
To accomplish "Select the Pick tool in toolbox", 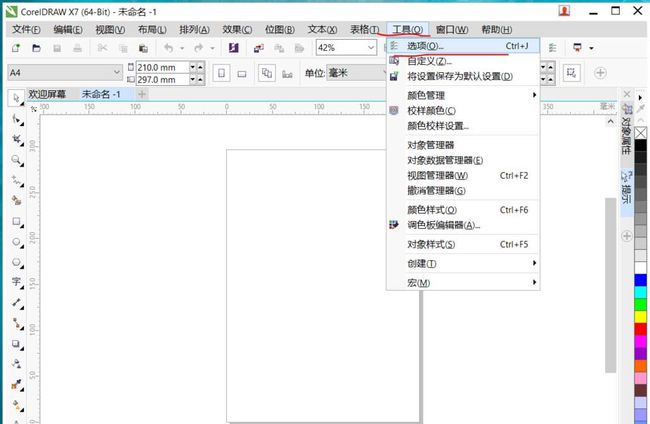I will pos(16,98).
